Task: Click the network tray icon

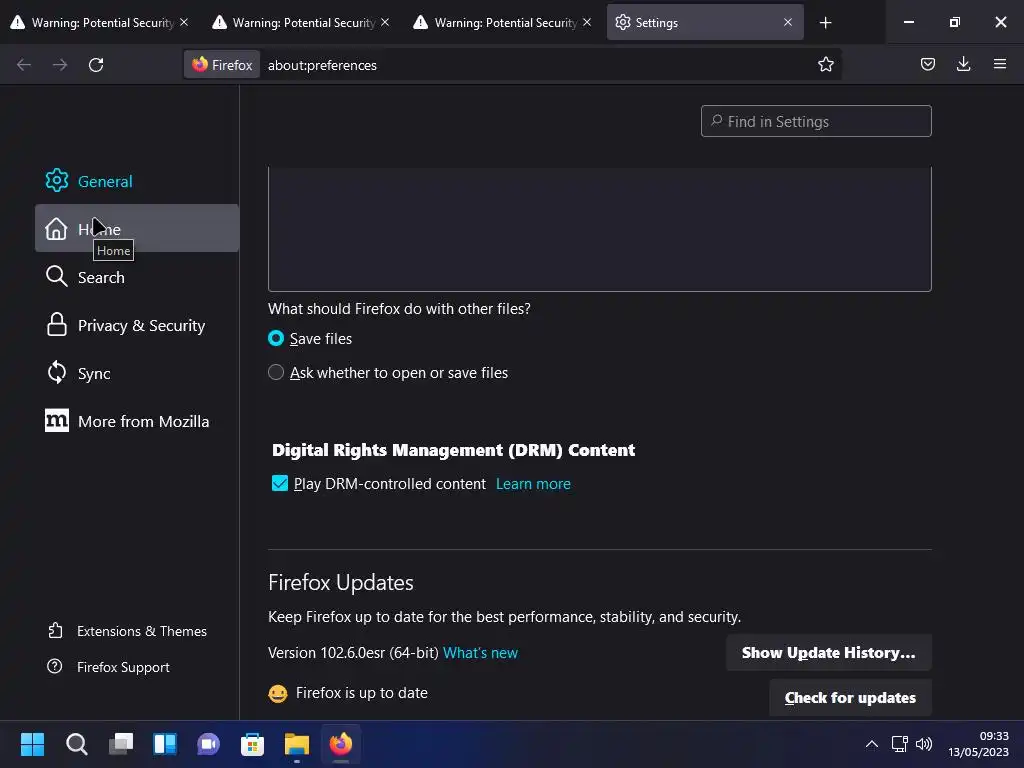Action: coord(899,744)
